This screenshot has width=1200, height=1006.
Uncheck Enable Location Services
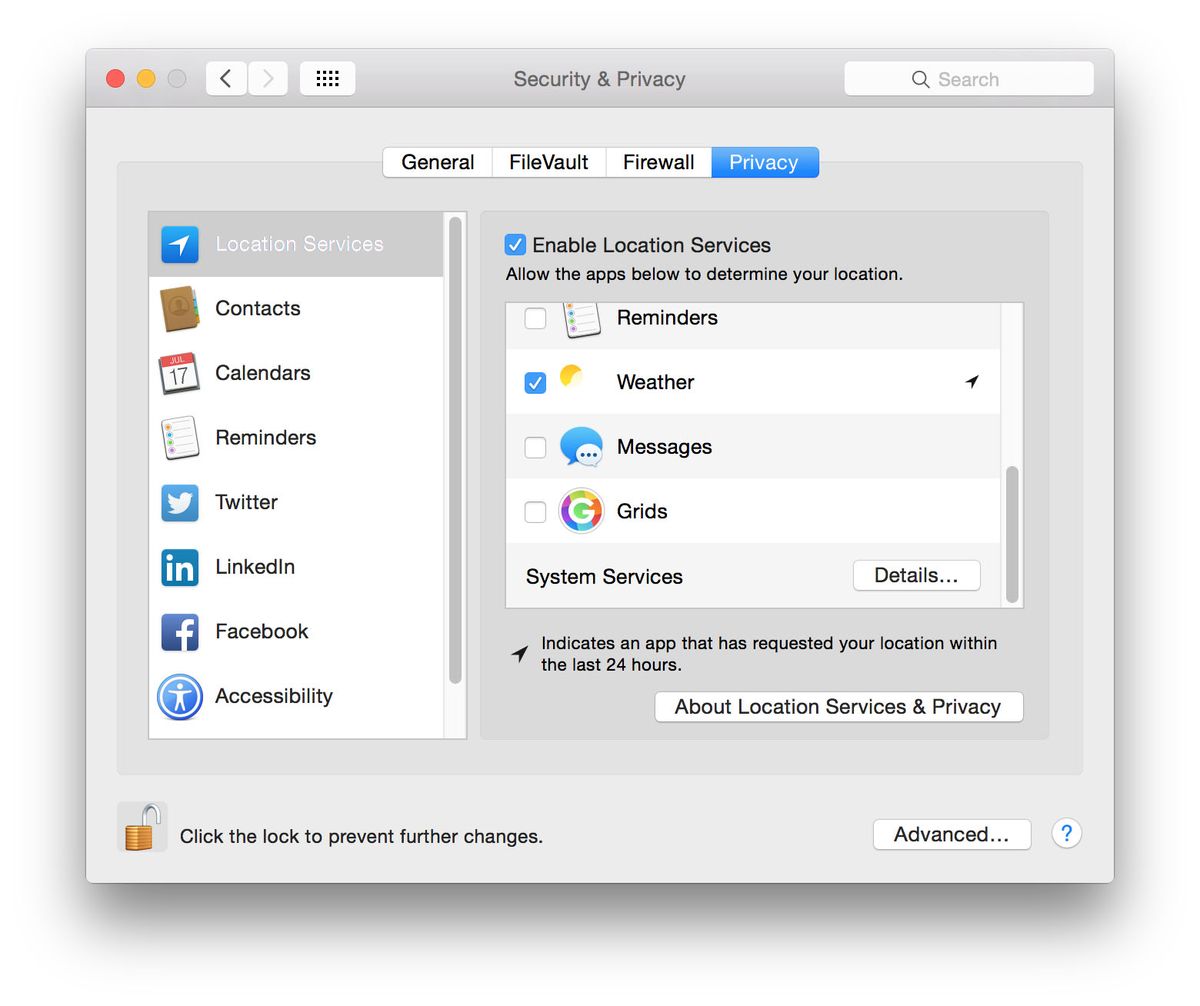[515, 244]
